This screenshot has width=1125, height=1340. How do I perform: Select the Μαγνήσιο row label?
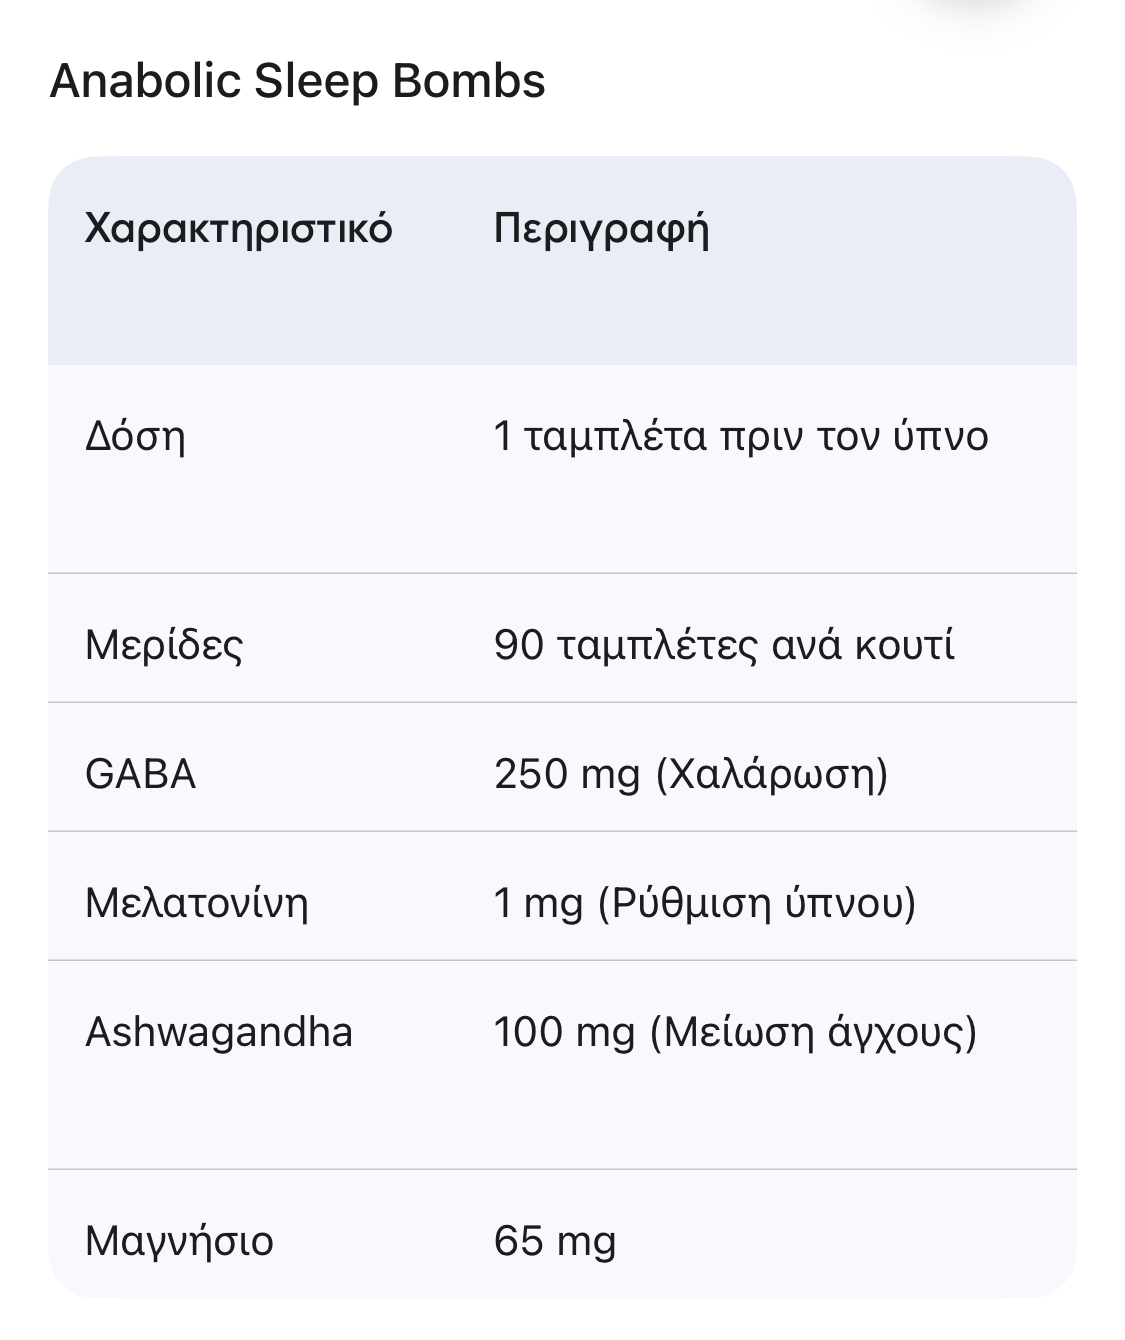pyautogui.click(x=179, y=1241)
